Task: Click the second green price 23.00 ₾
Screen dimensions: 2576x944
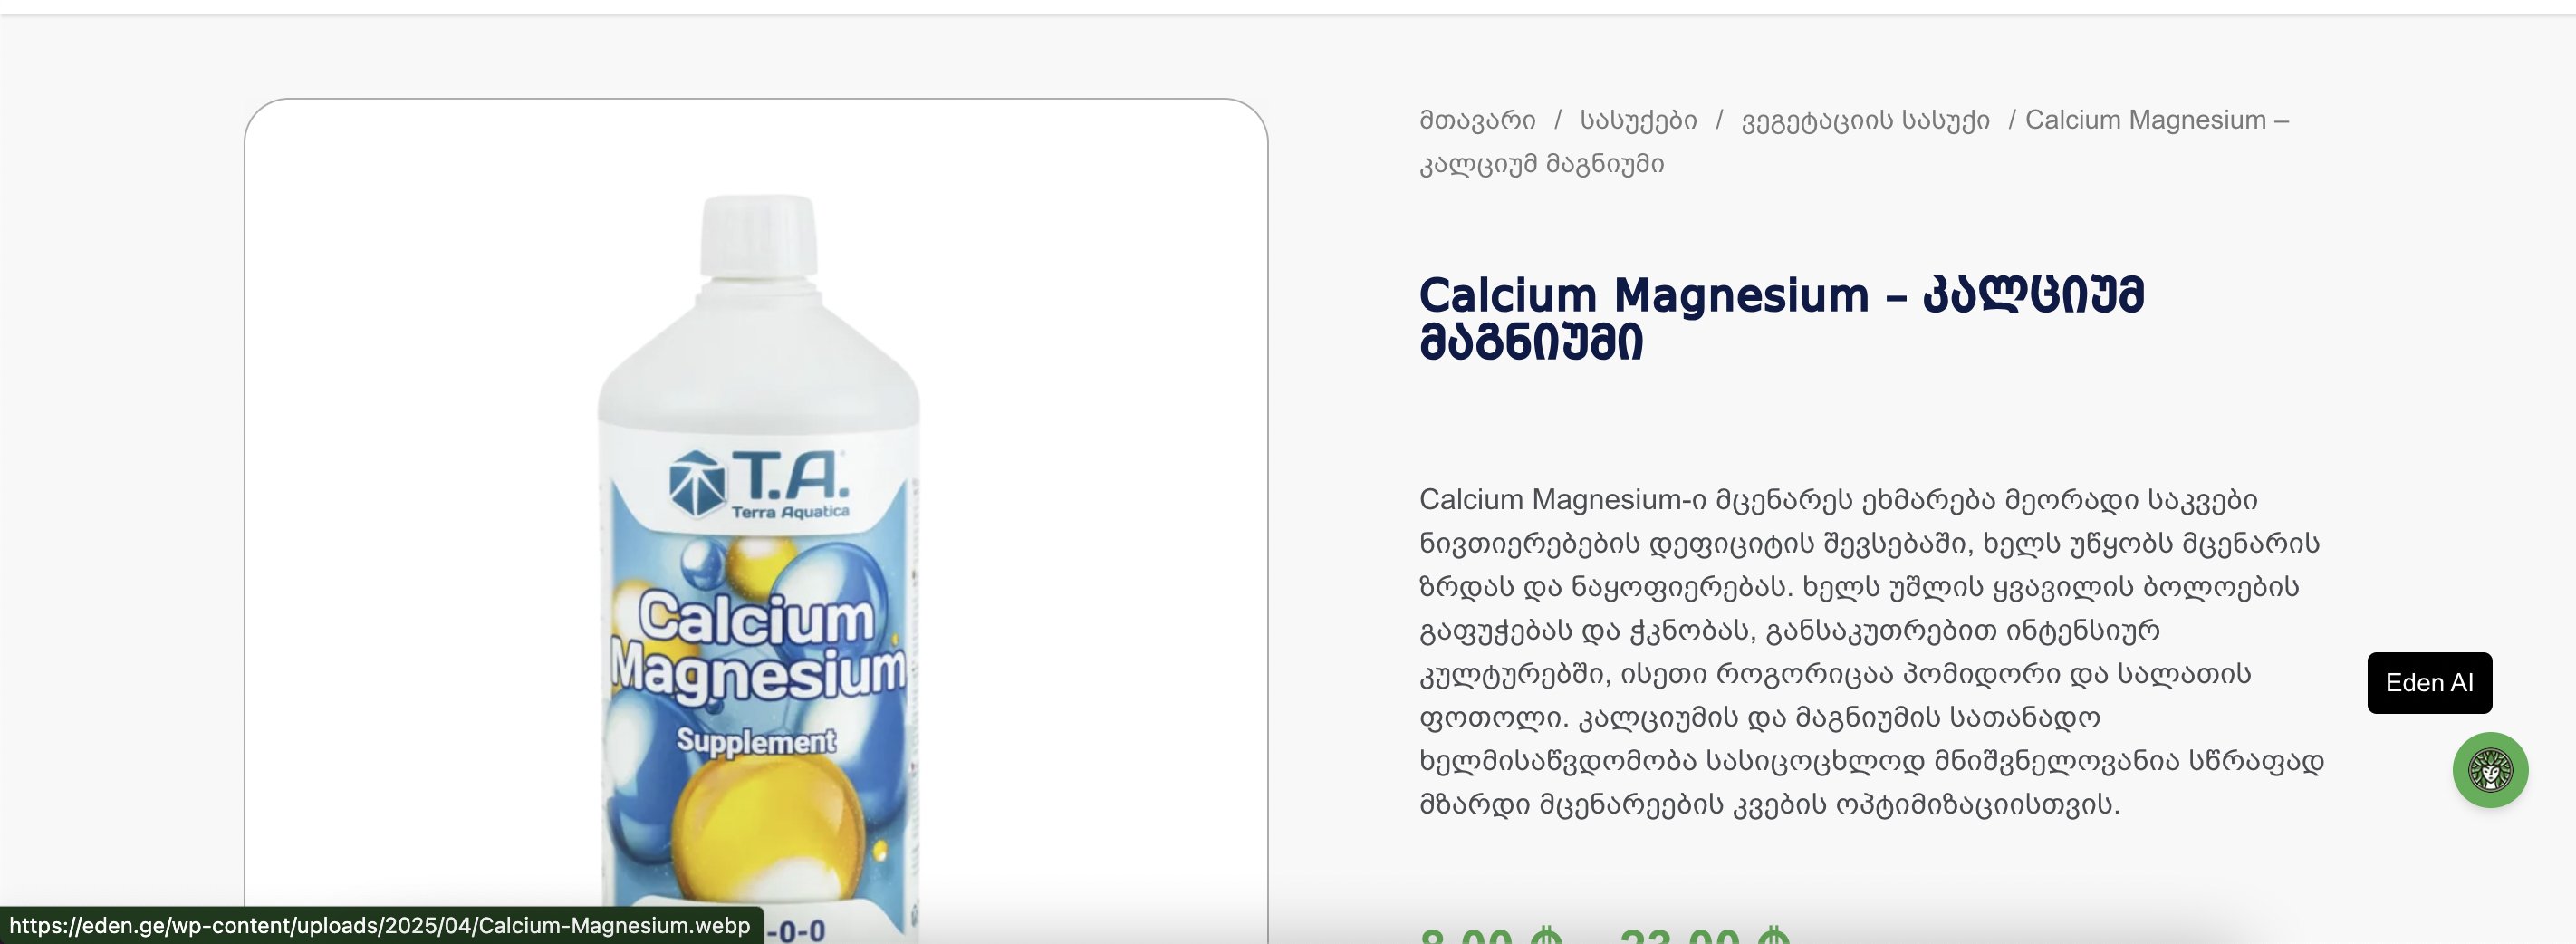Action: [1704, 936]
